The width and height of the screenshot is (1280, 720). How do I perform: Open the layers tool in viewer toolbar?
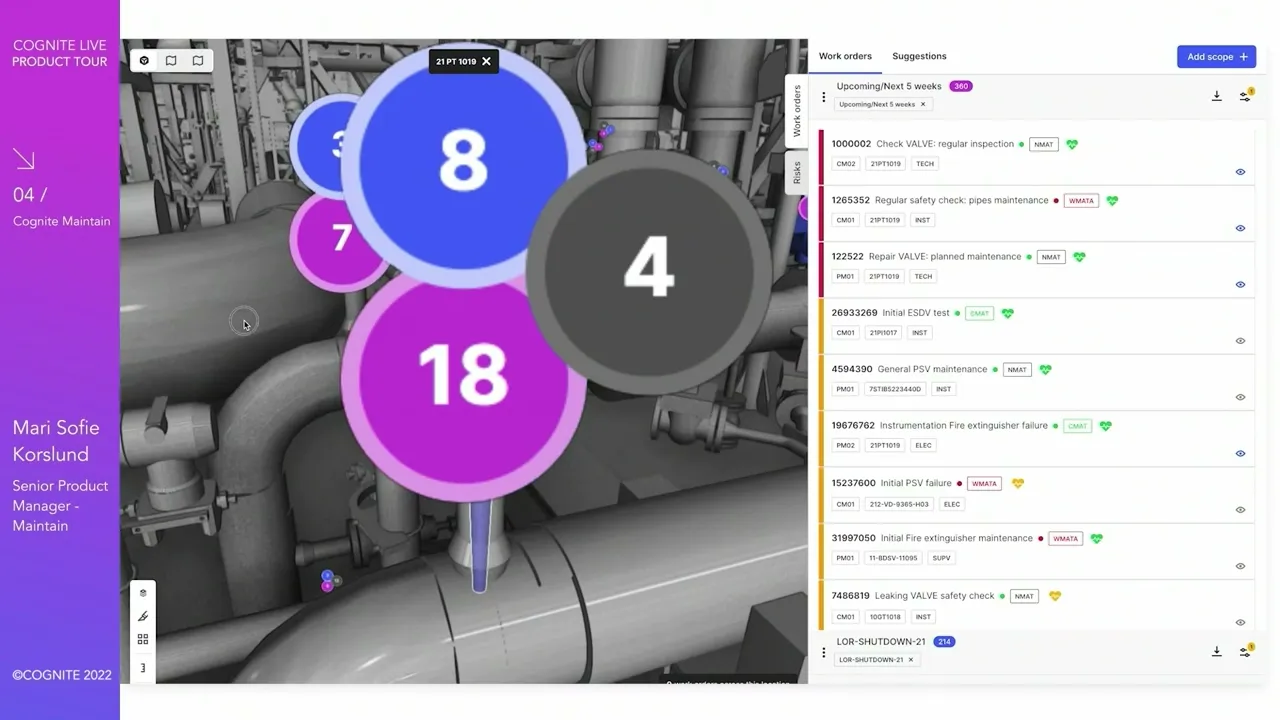(x=143, y=593)
